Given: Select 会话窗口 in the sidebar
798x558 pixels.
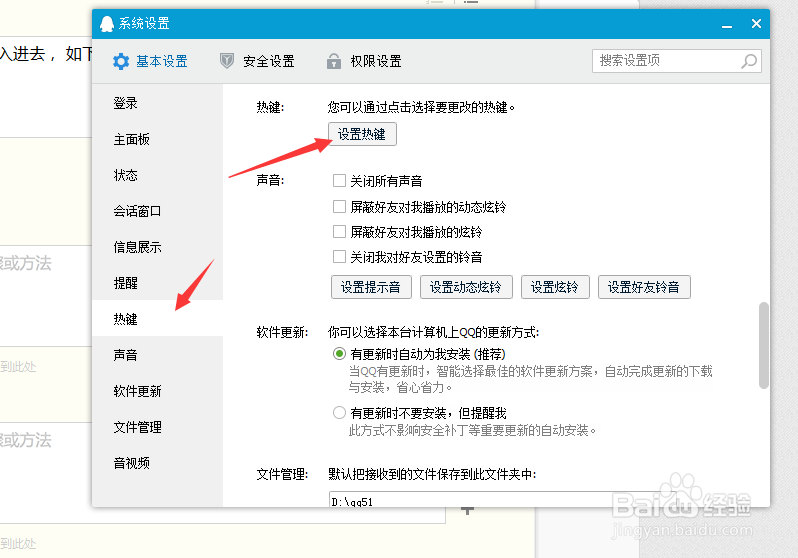Looking at the screenshot, I should coord(158,211).
